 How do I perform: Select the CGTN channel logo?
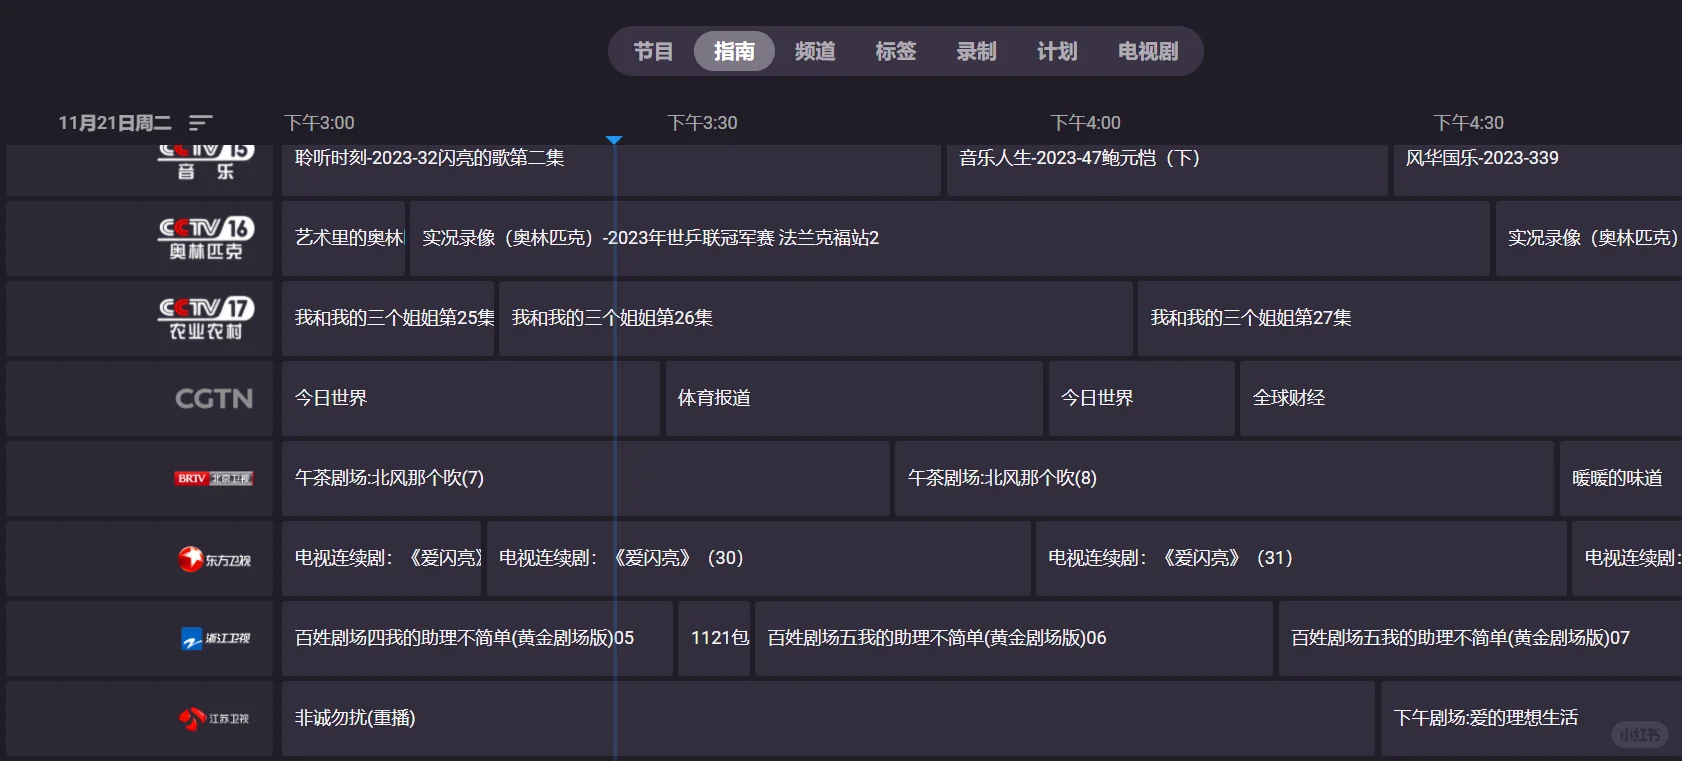click(214, 398)
